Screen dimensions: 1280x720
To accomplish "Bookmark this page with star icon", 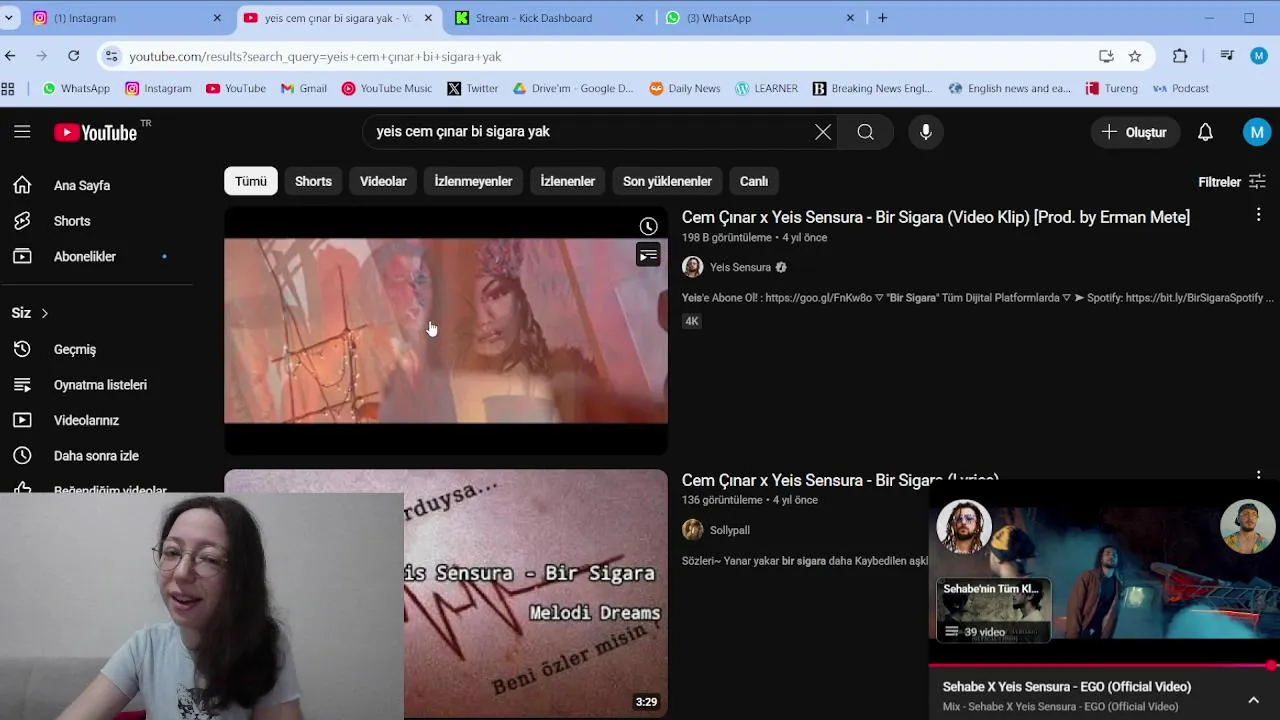I will (1135, 56).
